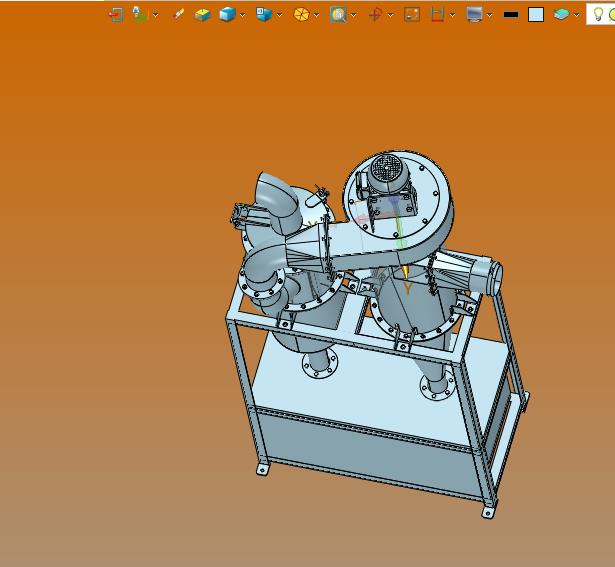Open dropdown beside the figure-on-ground icon
This screenshot has height=567, width=615.
click(x=156, y=15)
